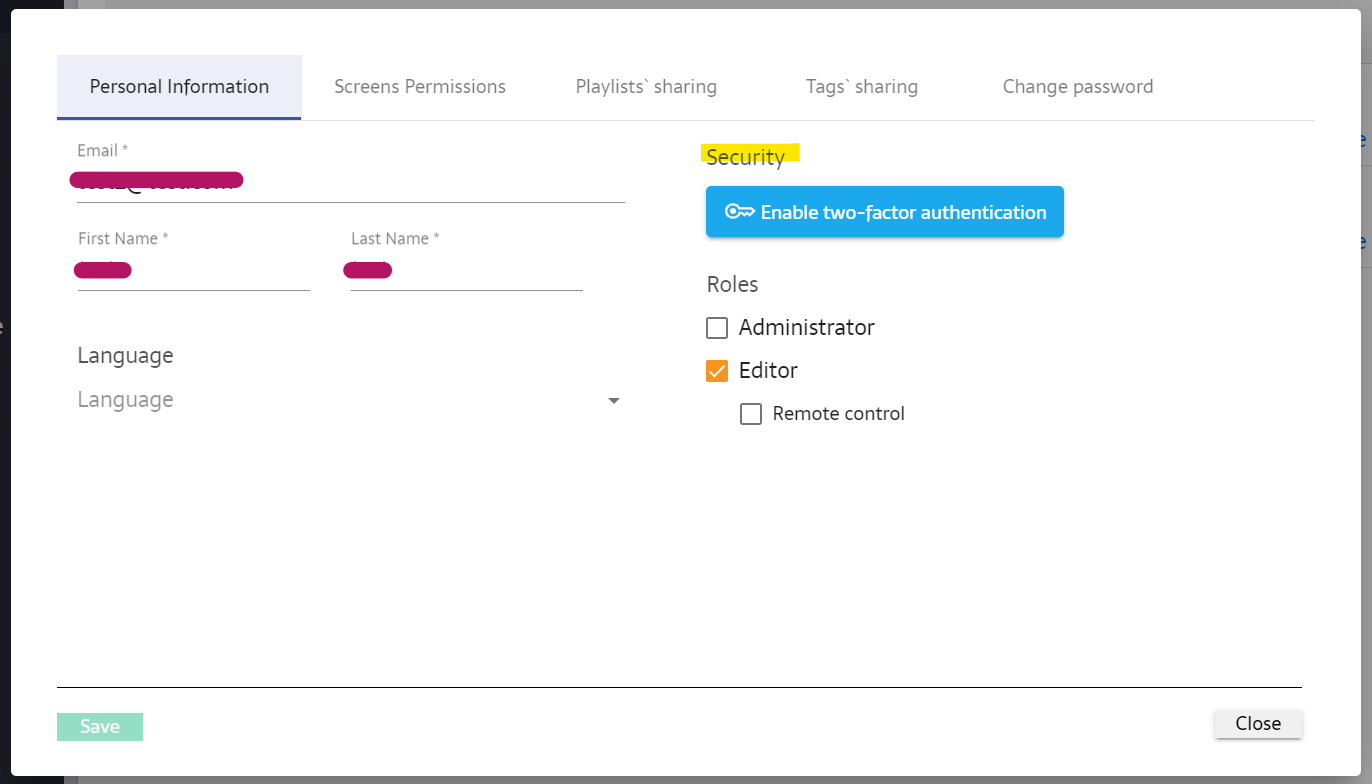Select the Tags` sharing tab
Image resolution: width=1372 pixels, height=784 pixels.
tap(862, 87)
